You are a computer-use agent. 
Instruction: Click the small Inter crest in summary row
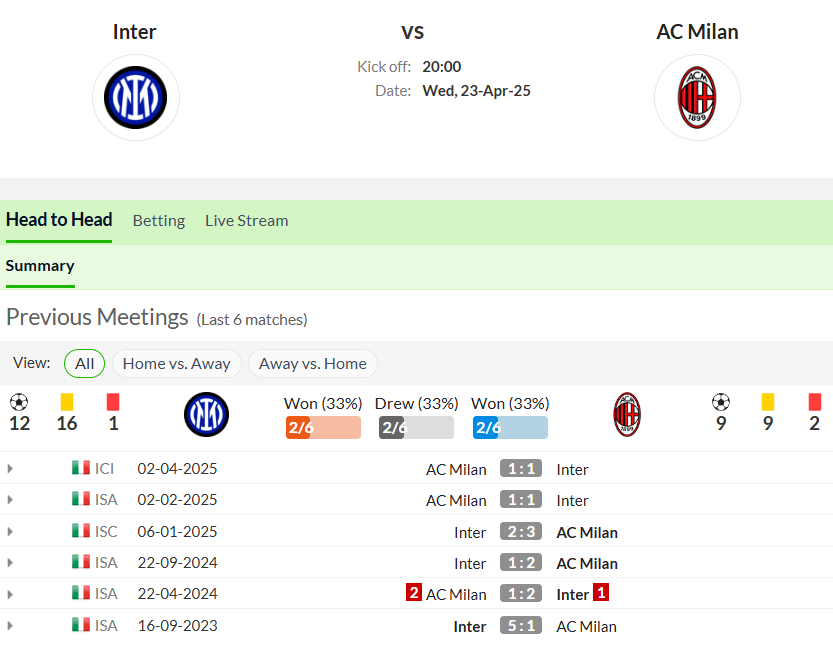207,414
